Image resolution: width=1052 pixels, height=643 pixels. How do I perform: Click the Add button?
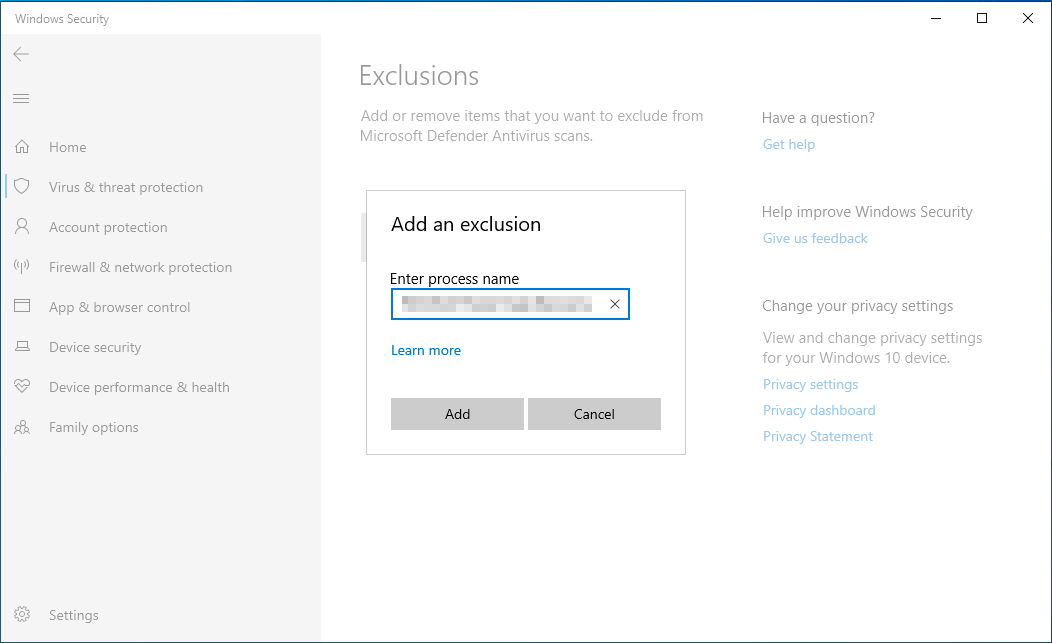click(457, 414)
